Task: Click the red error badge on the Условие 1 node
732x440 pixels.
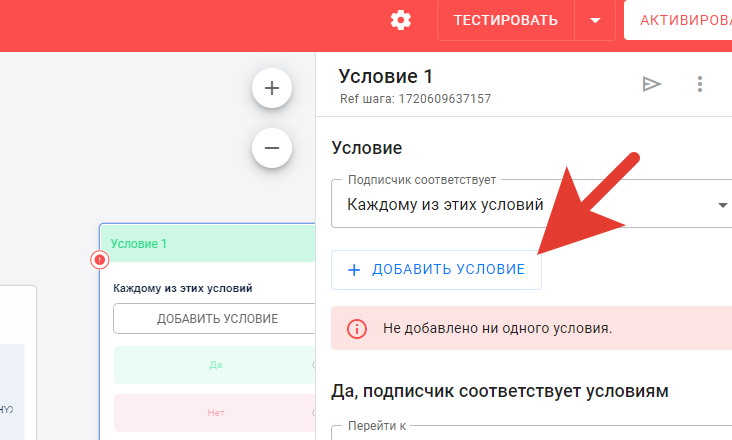Action: pos(99,259)
